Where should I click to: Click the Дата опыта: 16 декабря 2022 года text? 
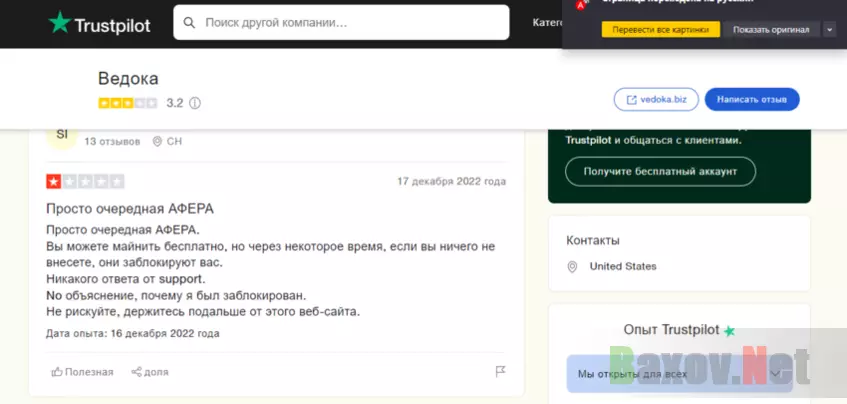(133, 333)
